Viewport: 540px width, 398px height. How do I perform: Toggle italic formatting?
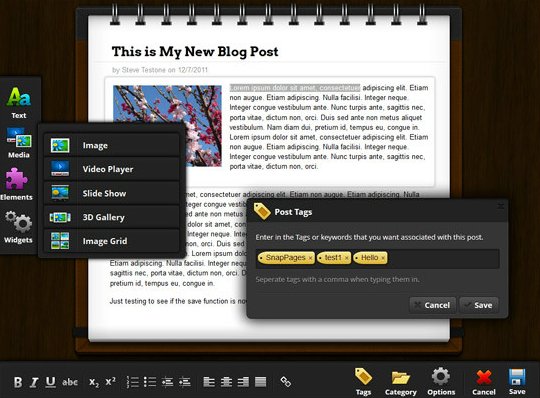coord(34,382)
